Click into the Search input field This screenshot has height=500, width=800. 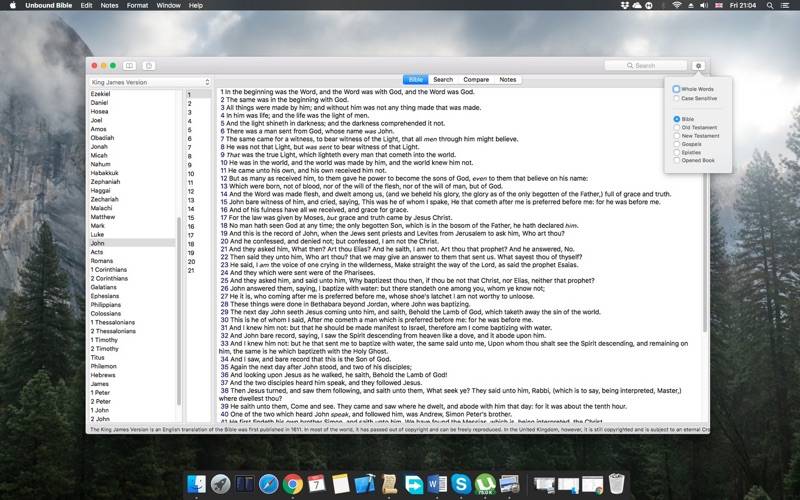645,66
